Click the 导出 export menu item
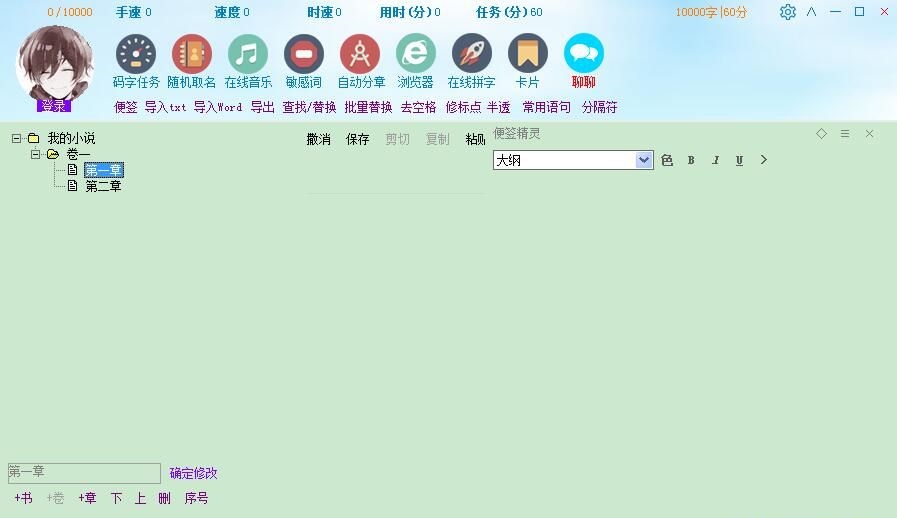 click(x=263, y=107)
